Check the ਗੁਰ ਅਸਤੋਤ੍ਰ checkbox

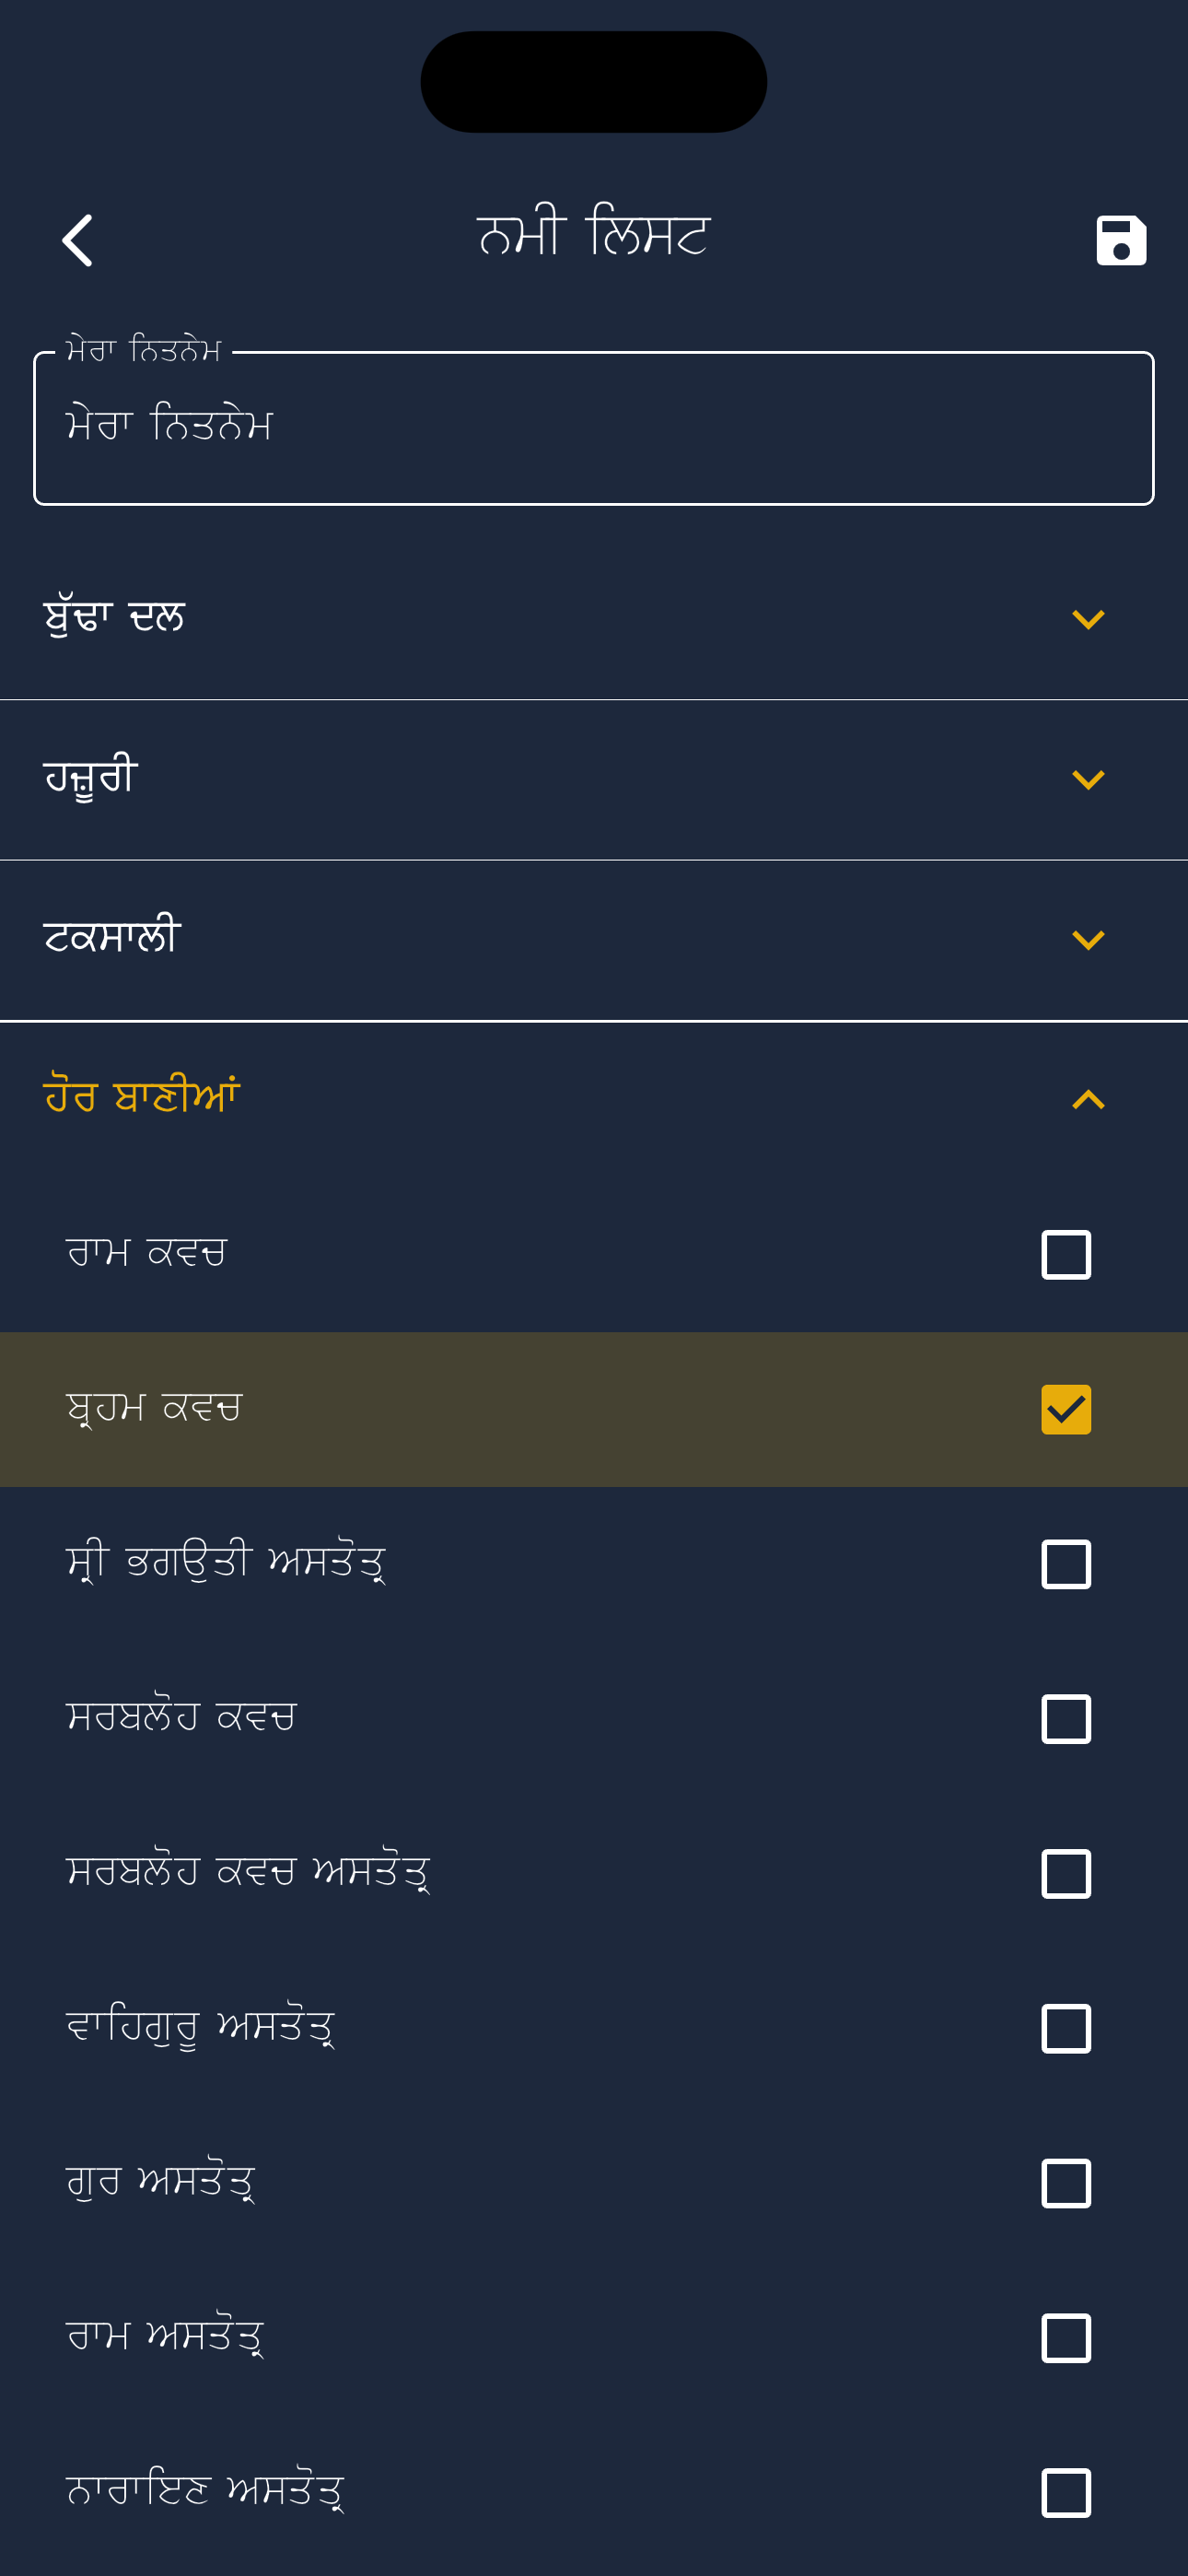click(x=1066, y=2184)
